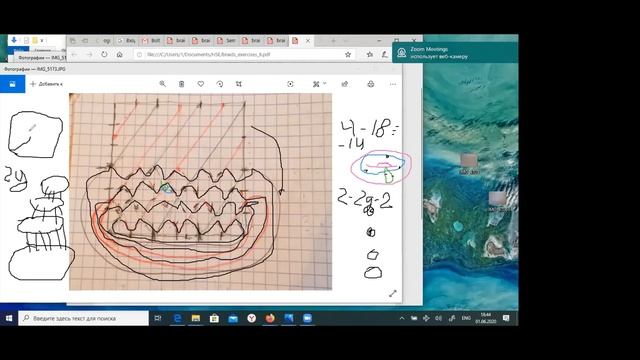Expand photo to fullscreen with diagonal arrows
The height and width of the screenshot is (360, 640).
[x=393, y=293]
